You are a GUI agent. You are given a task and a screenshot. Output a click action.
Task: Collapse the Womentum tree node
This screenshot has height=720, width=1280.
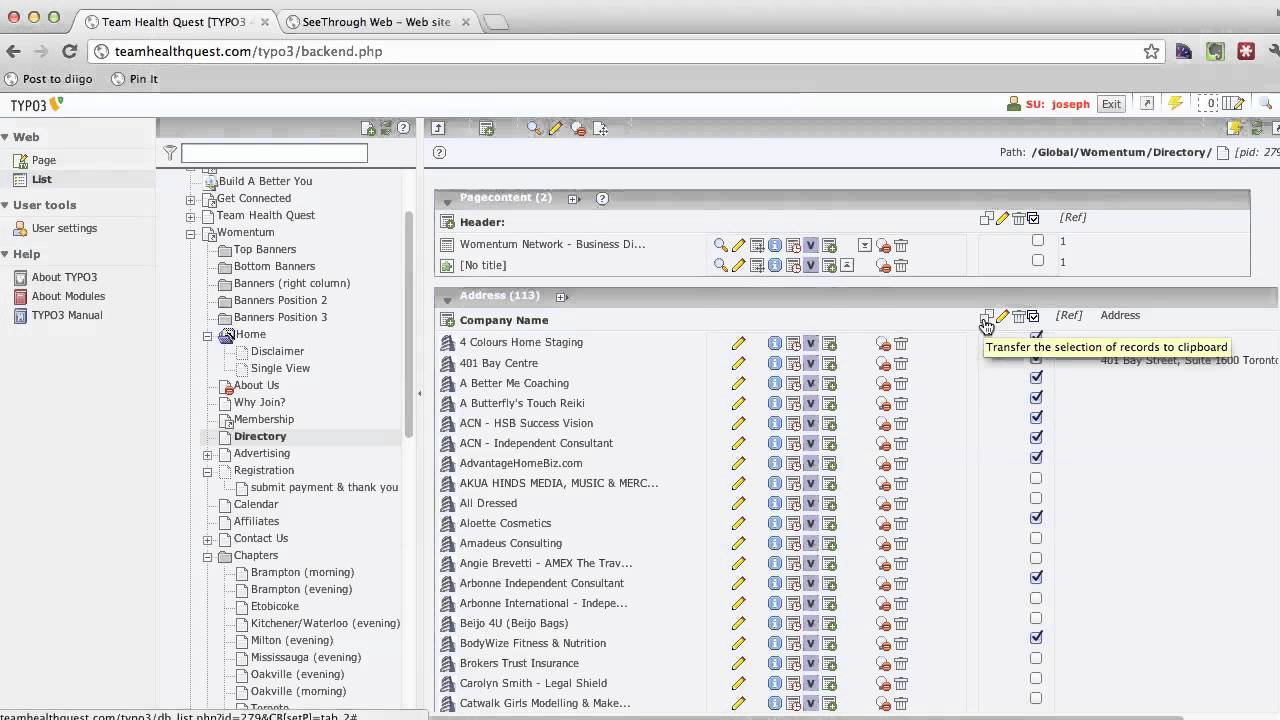(x=190, y=234)
